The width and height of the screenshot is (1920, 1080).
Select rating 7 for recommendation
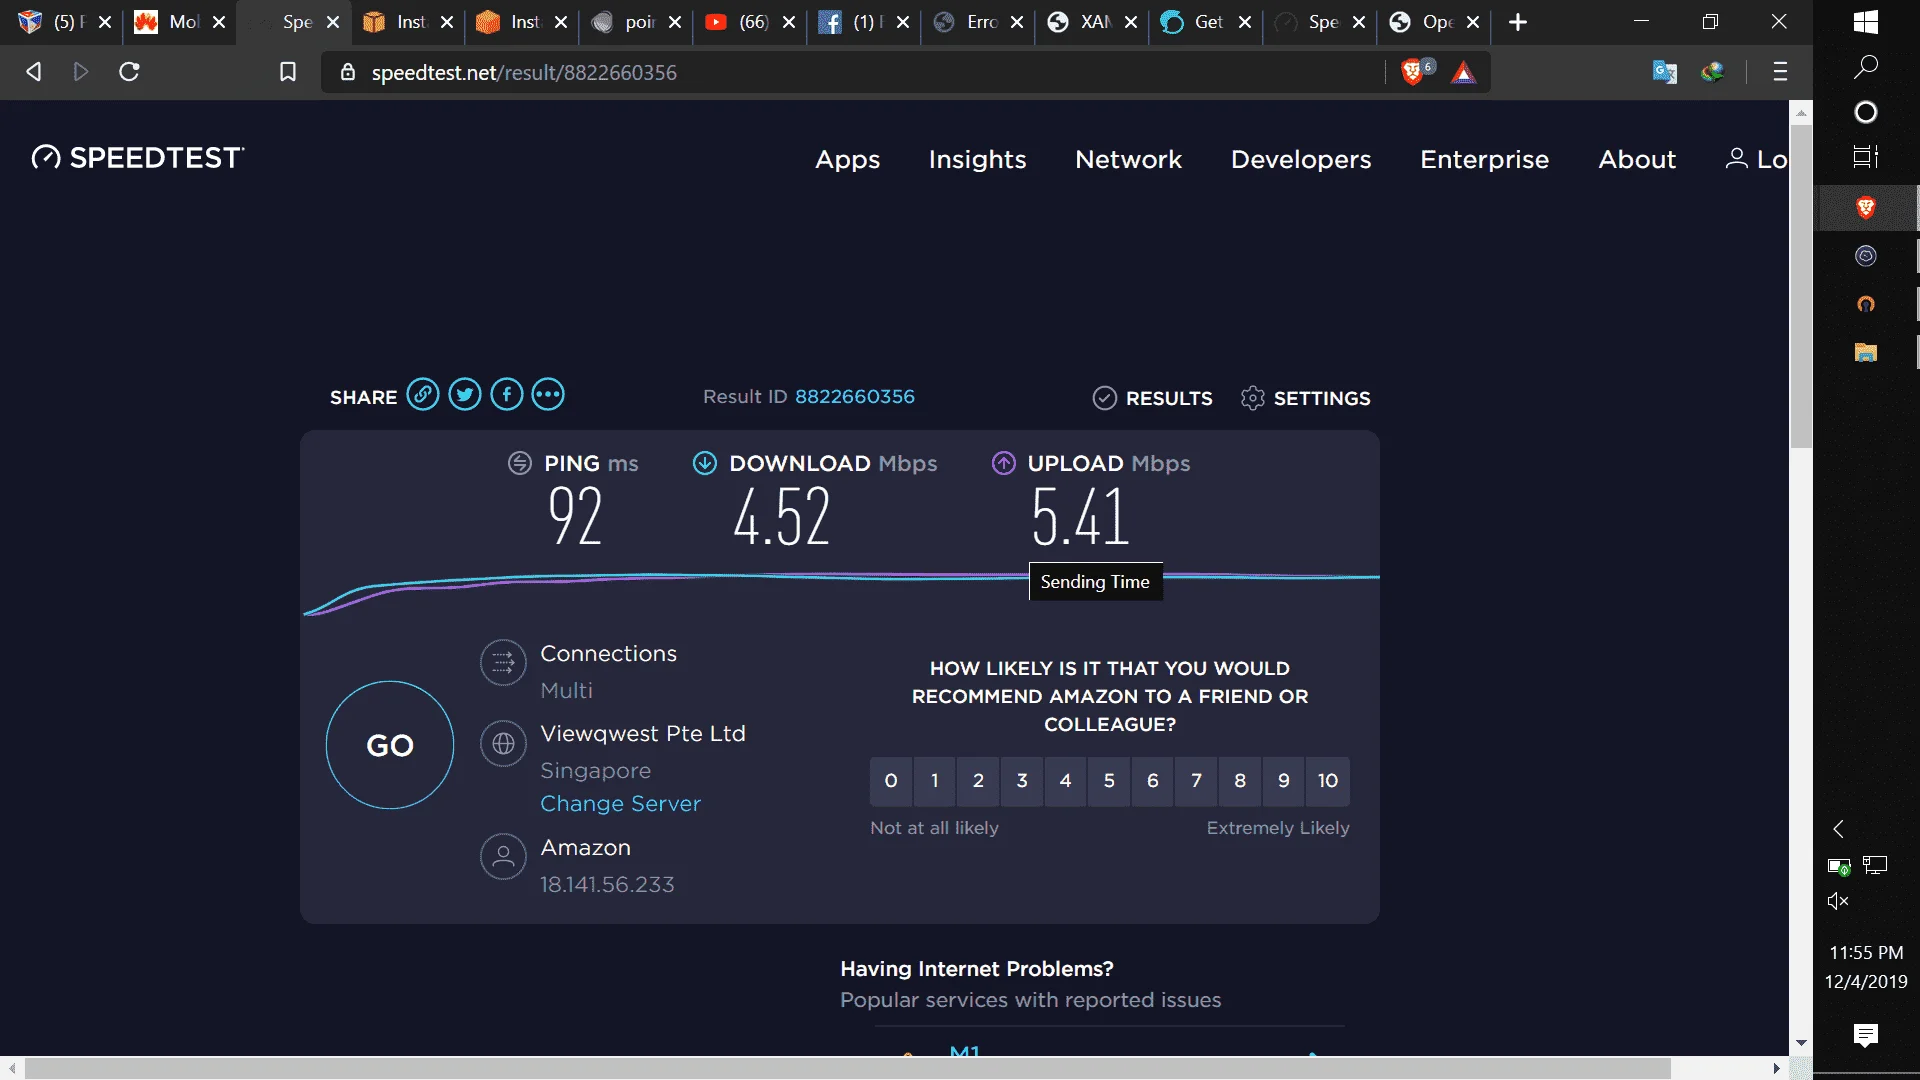[1197, 781]
